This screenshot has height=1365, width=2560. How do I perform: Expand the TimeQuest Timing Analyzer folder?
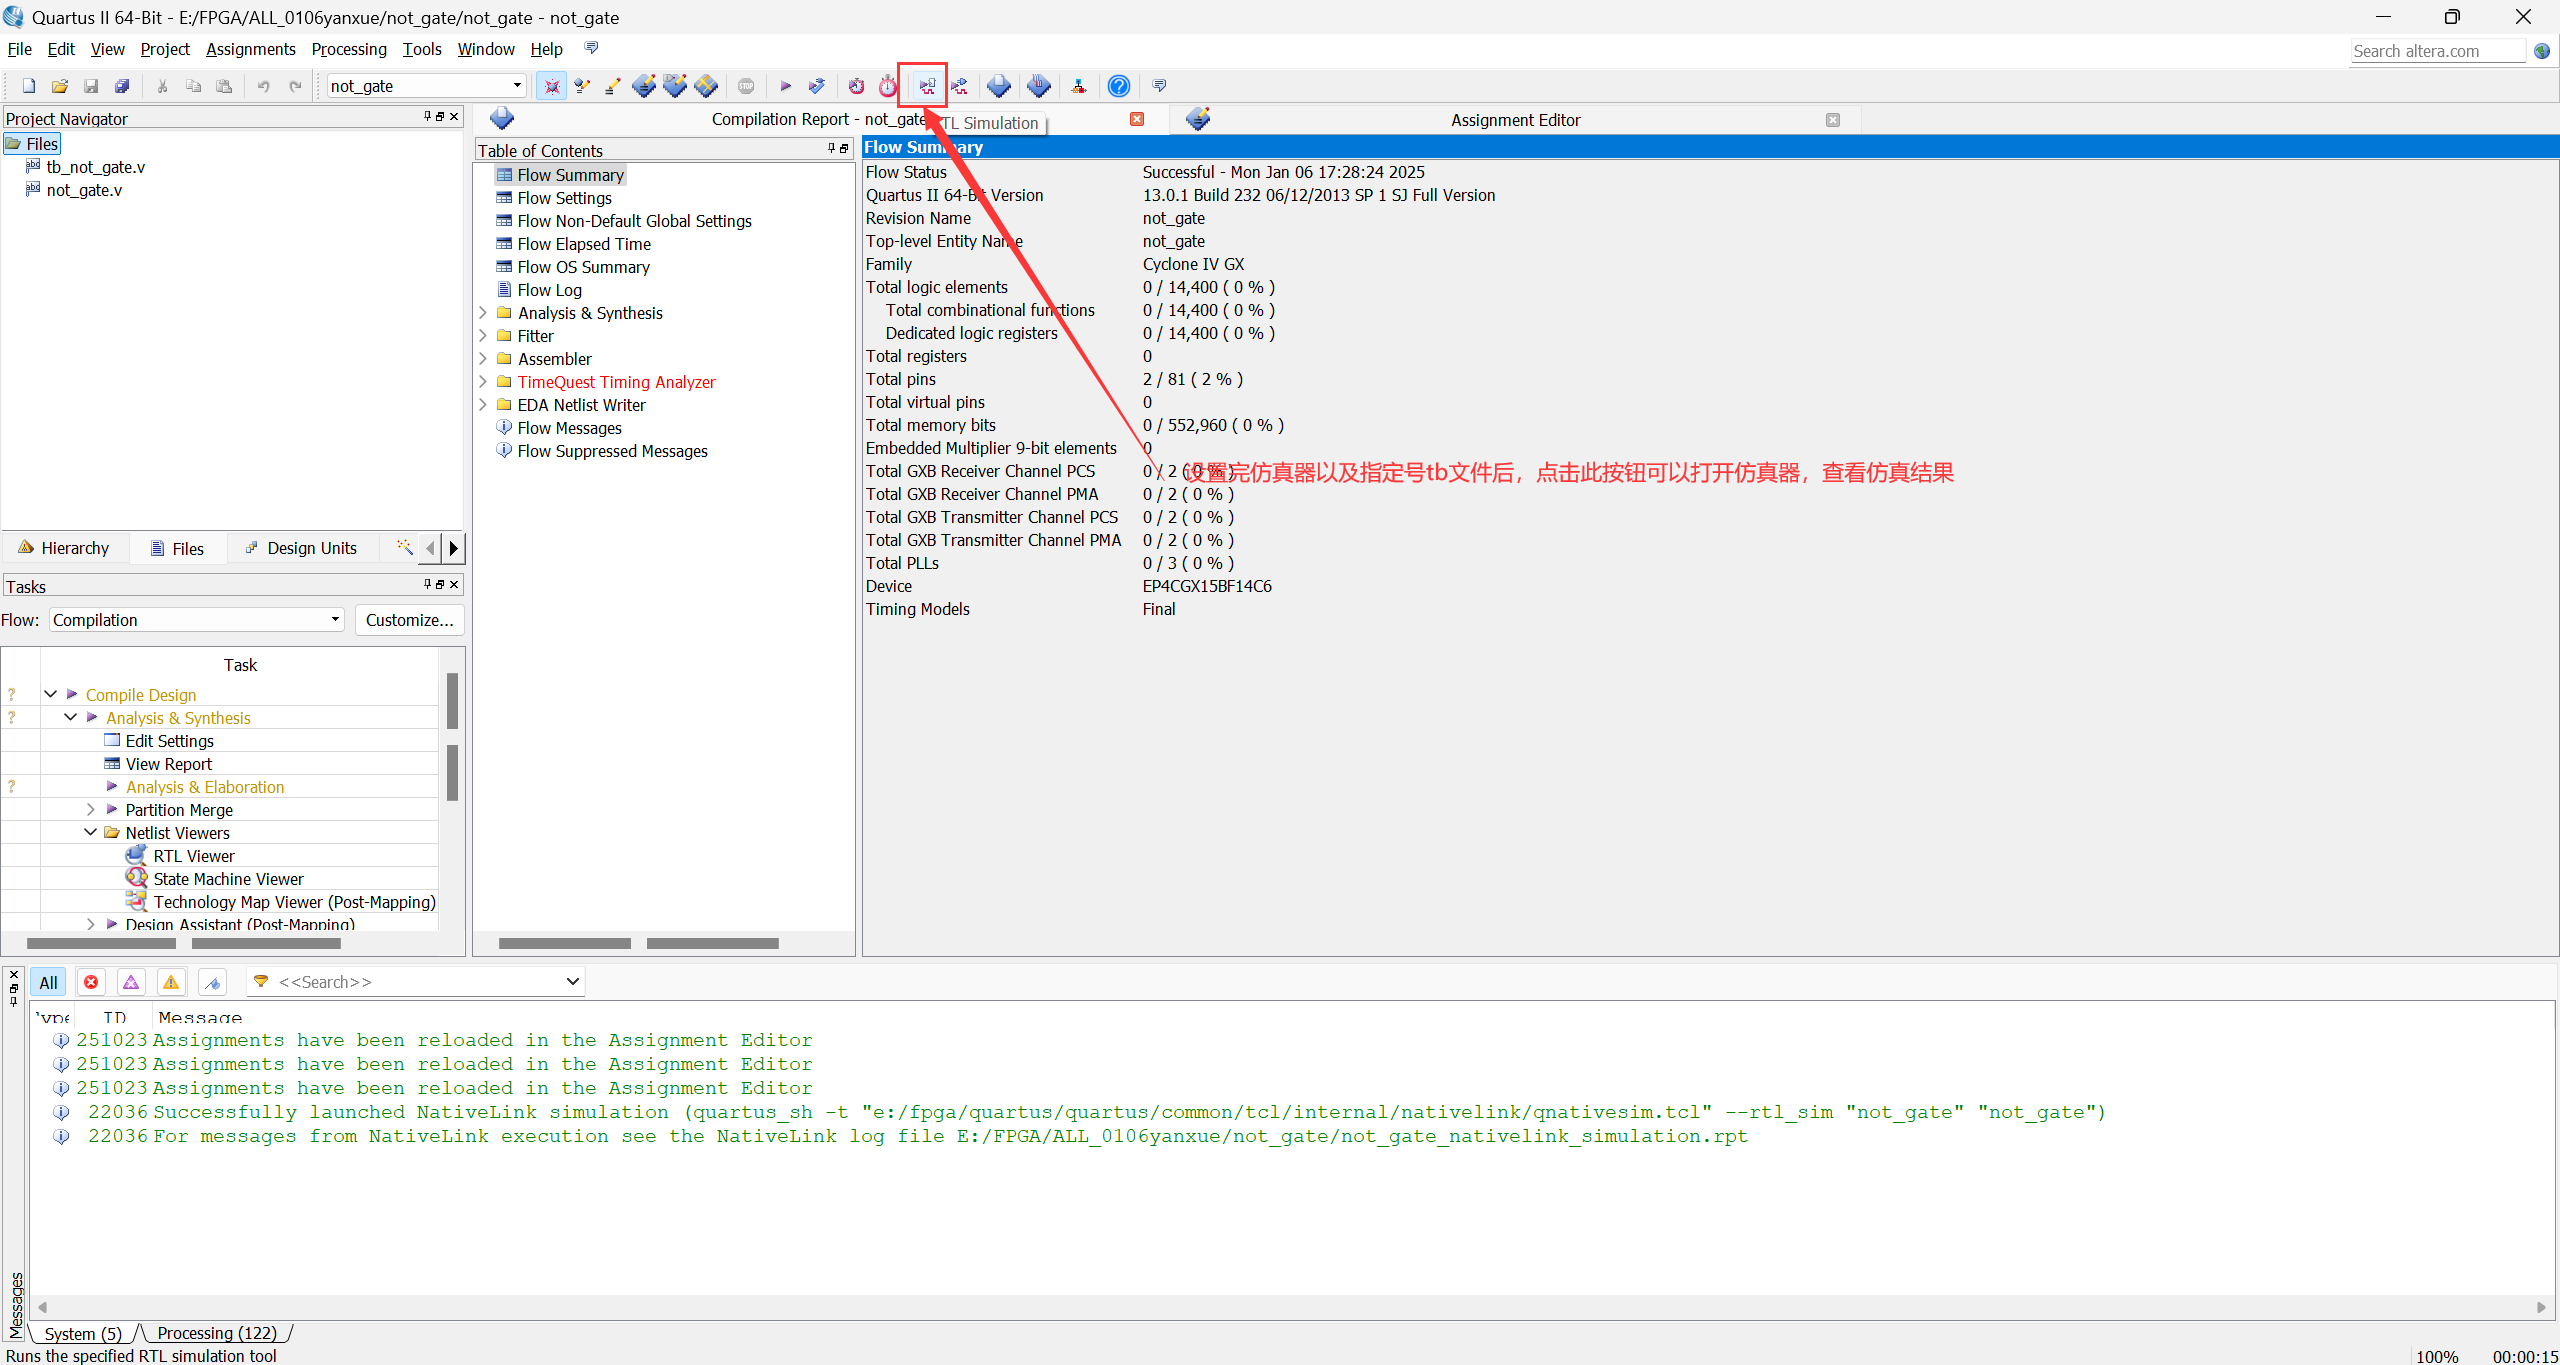point(483,382)
